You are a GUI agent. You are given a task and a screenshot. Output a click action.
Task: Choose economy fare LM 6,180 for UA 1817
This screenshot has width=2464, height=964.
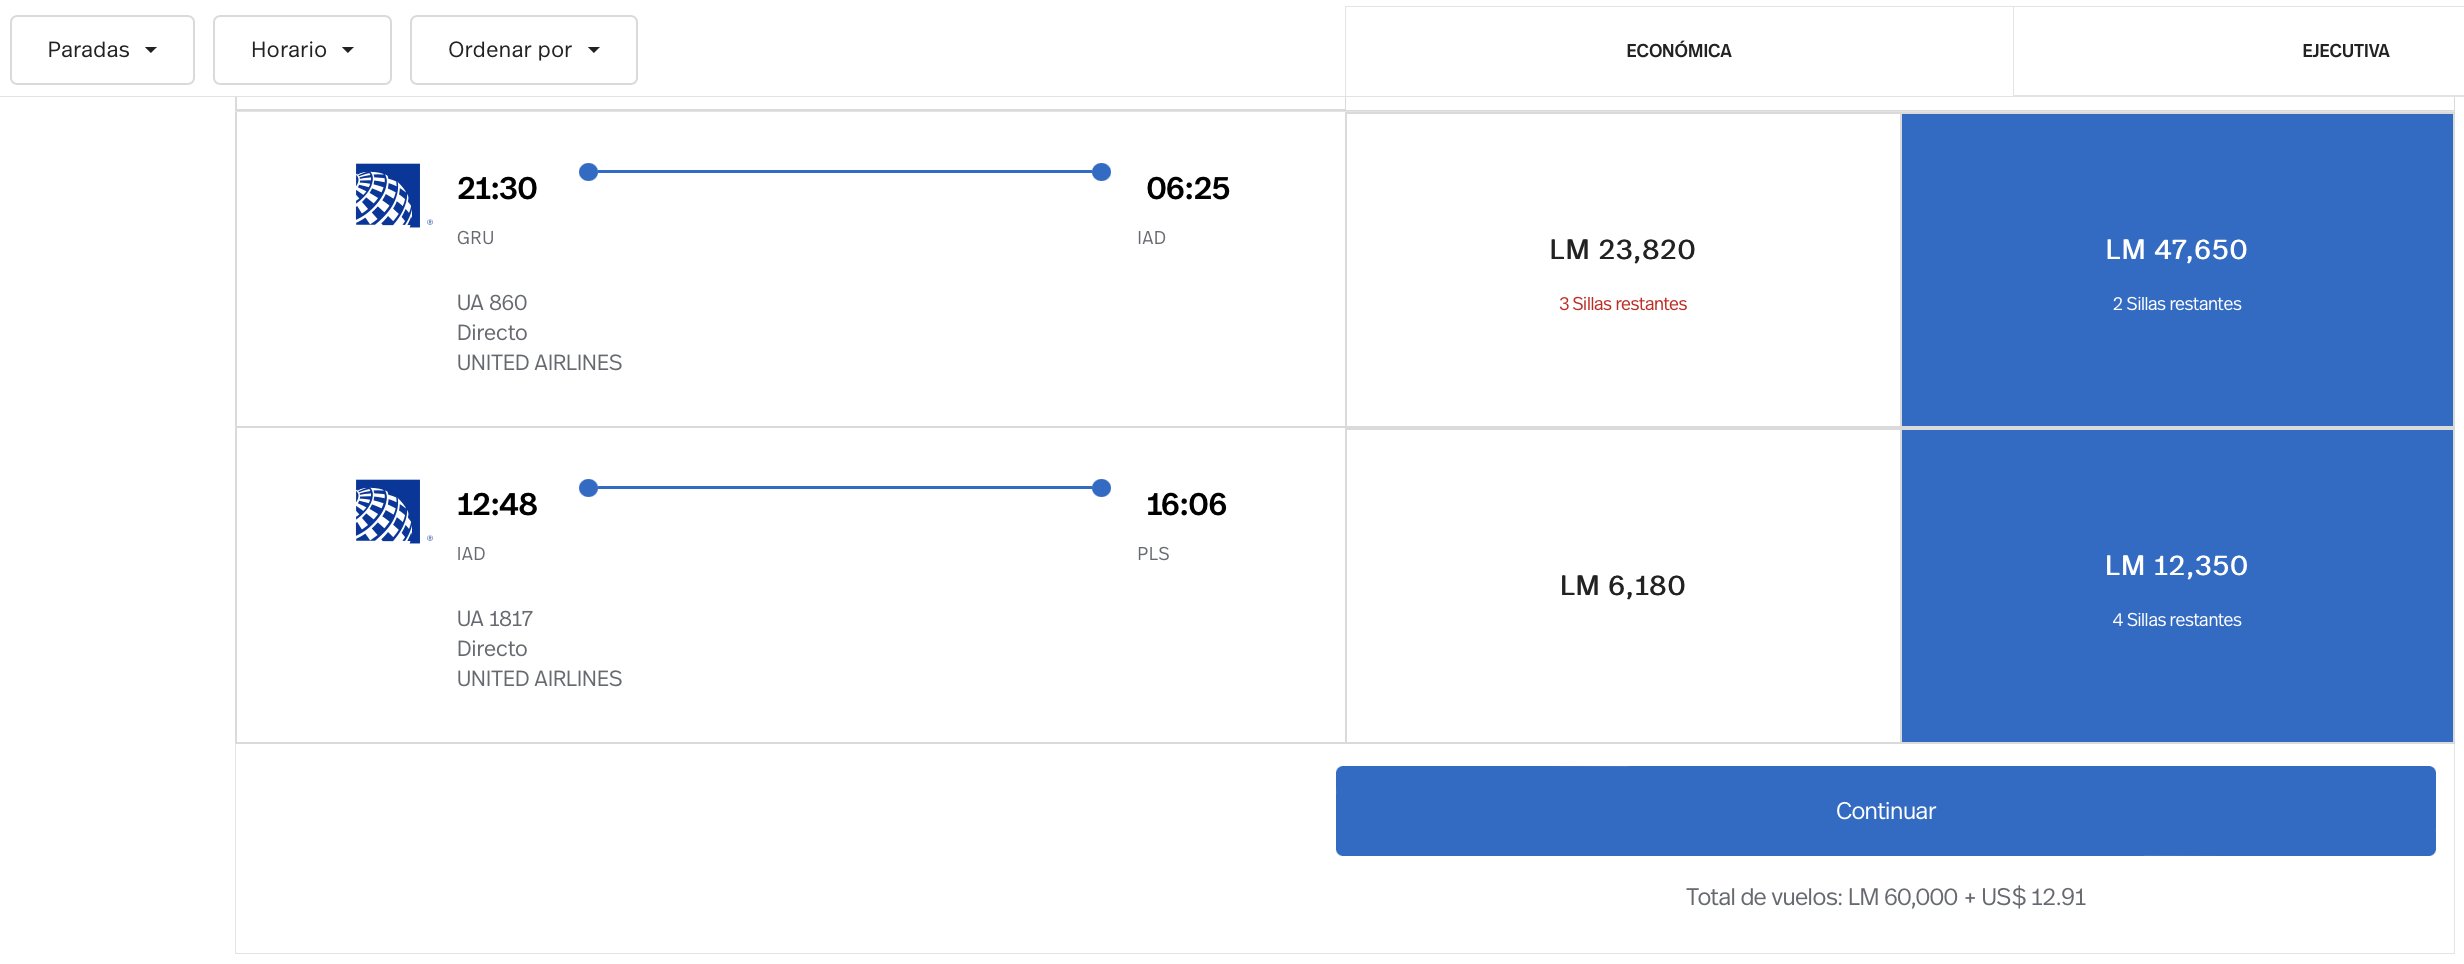point(1622,586)
